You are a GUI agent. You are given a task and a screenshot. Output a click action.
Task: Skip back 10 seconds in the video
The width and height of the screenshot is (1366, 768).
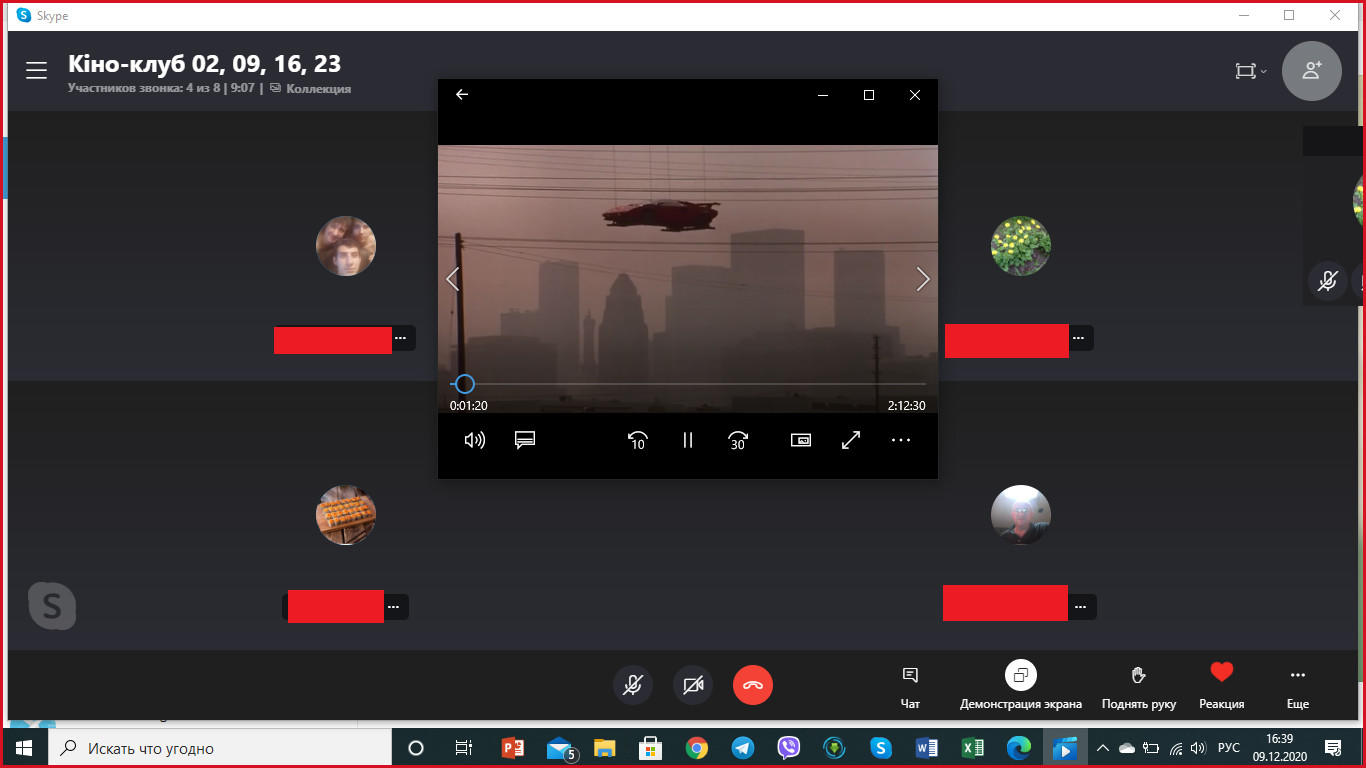(x=638, y=440)
